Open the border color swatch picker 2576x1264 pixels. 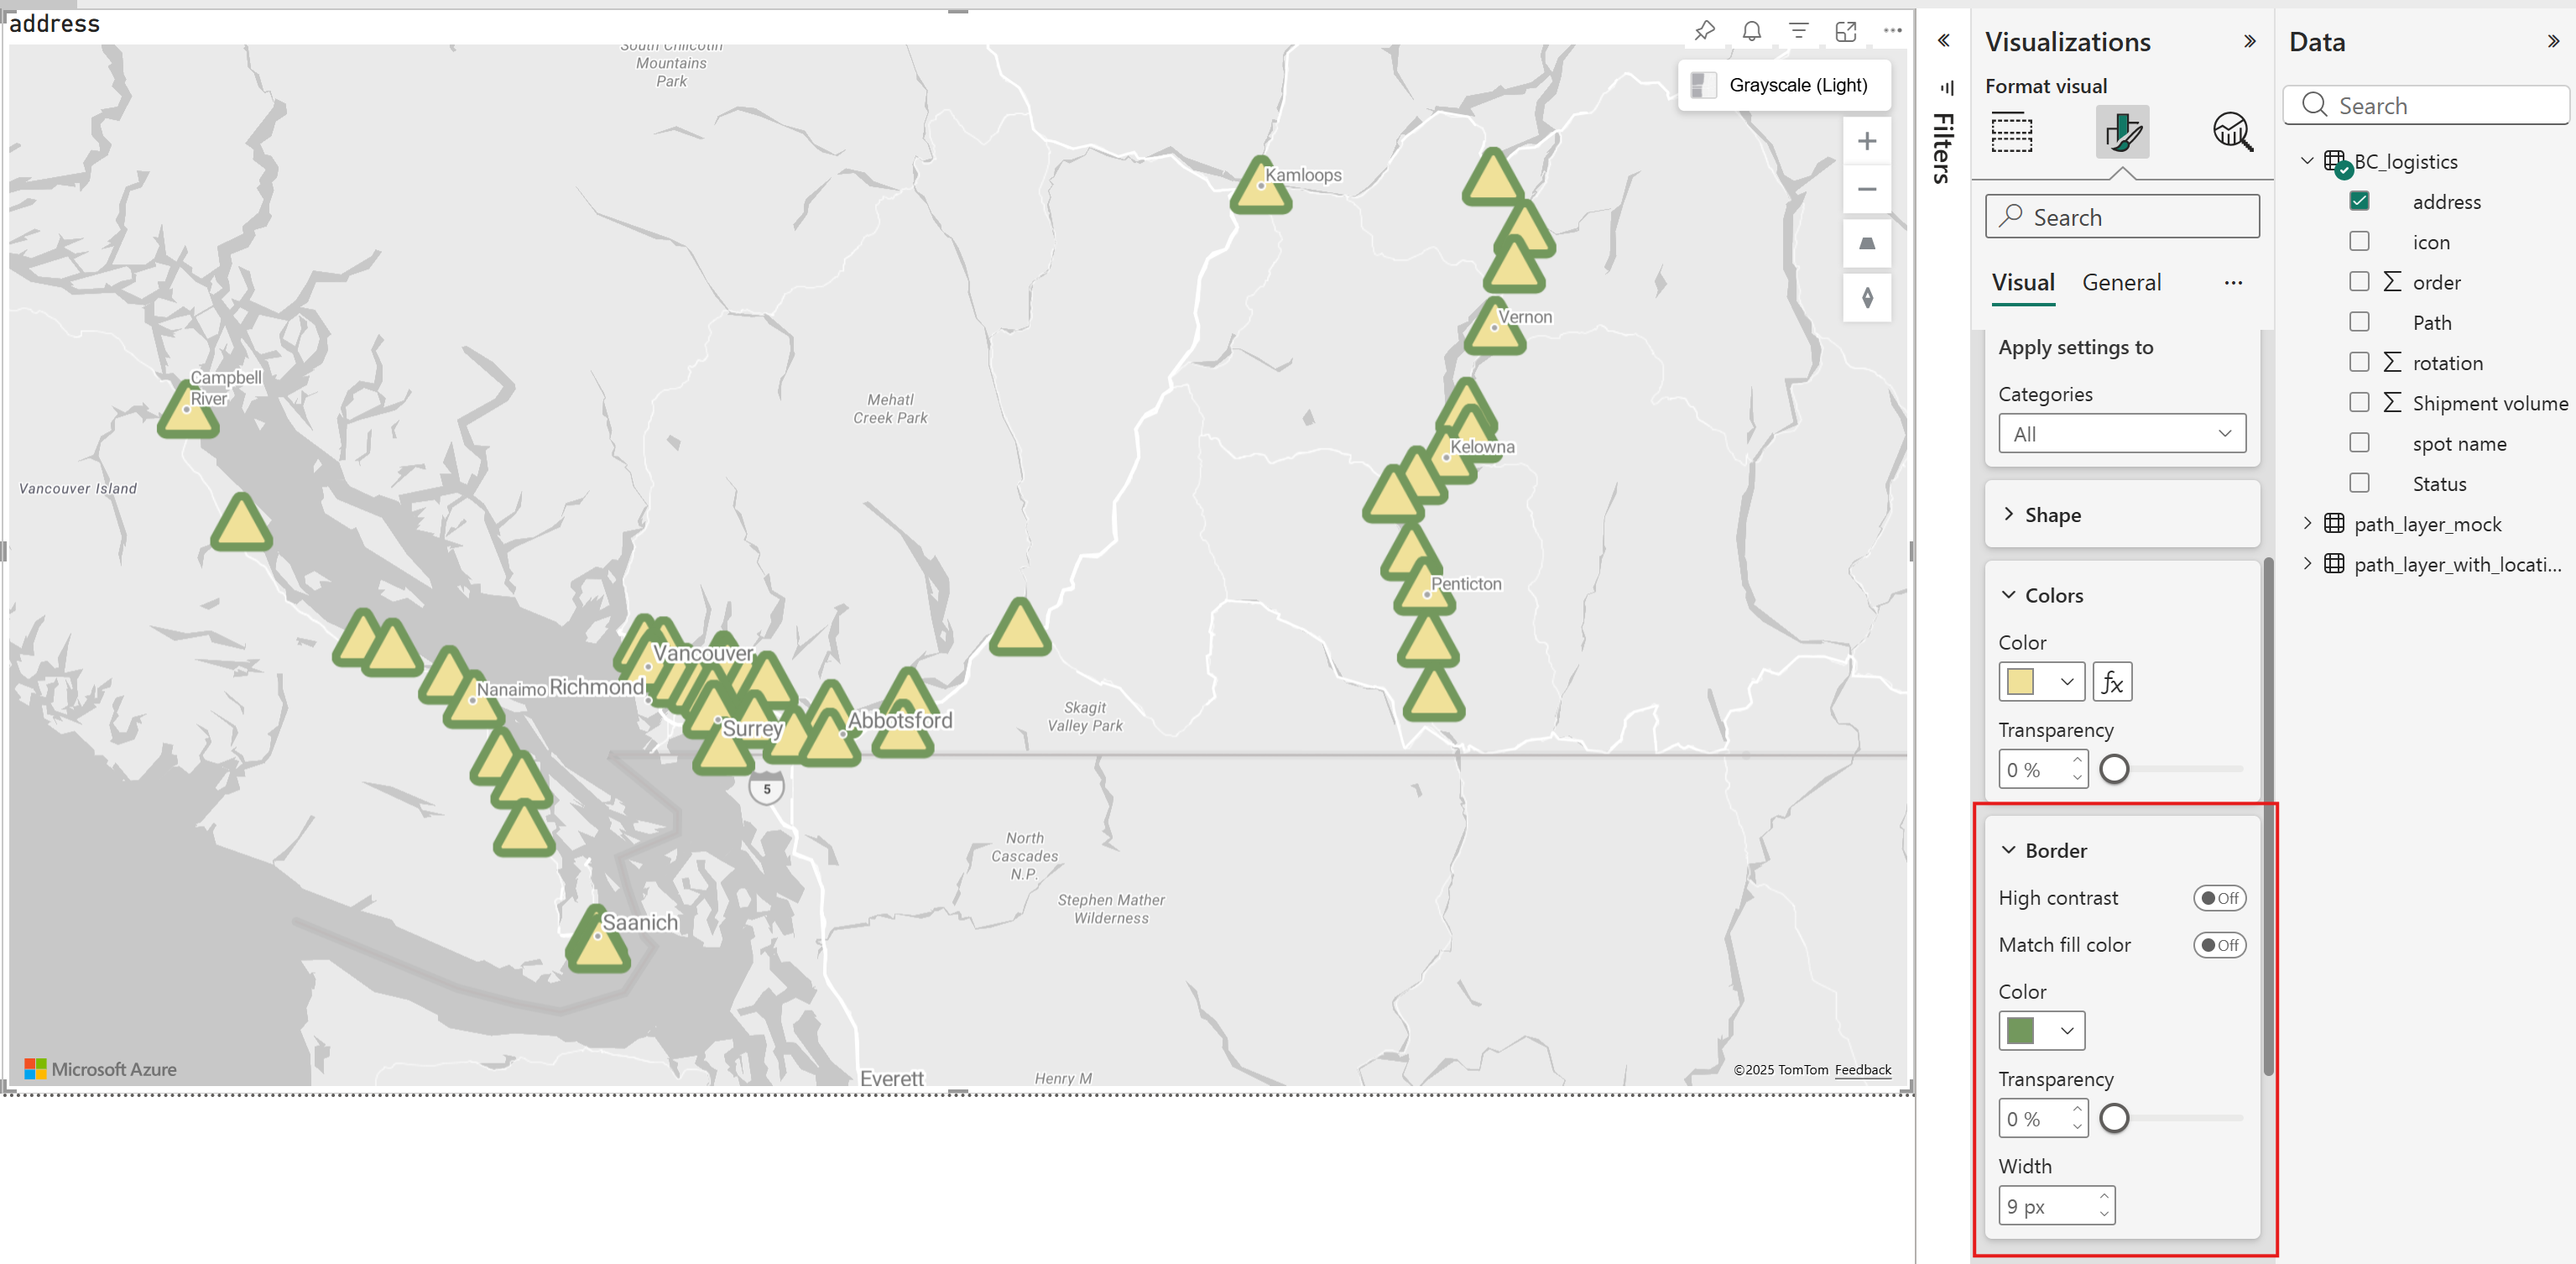tap(2041, 1031)
